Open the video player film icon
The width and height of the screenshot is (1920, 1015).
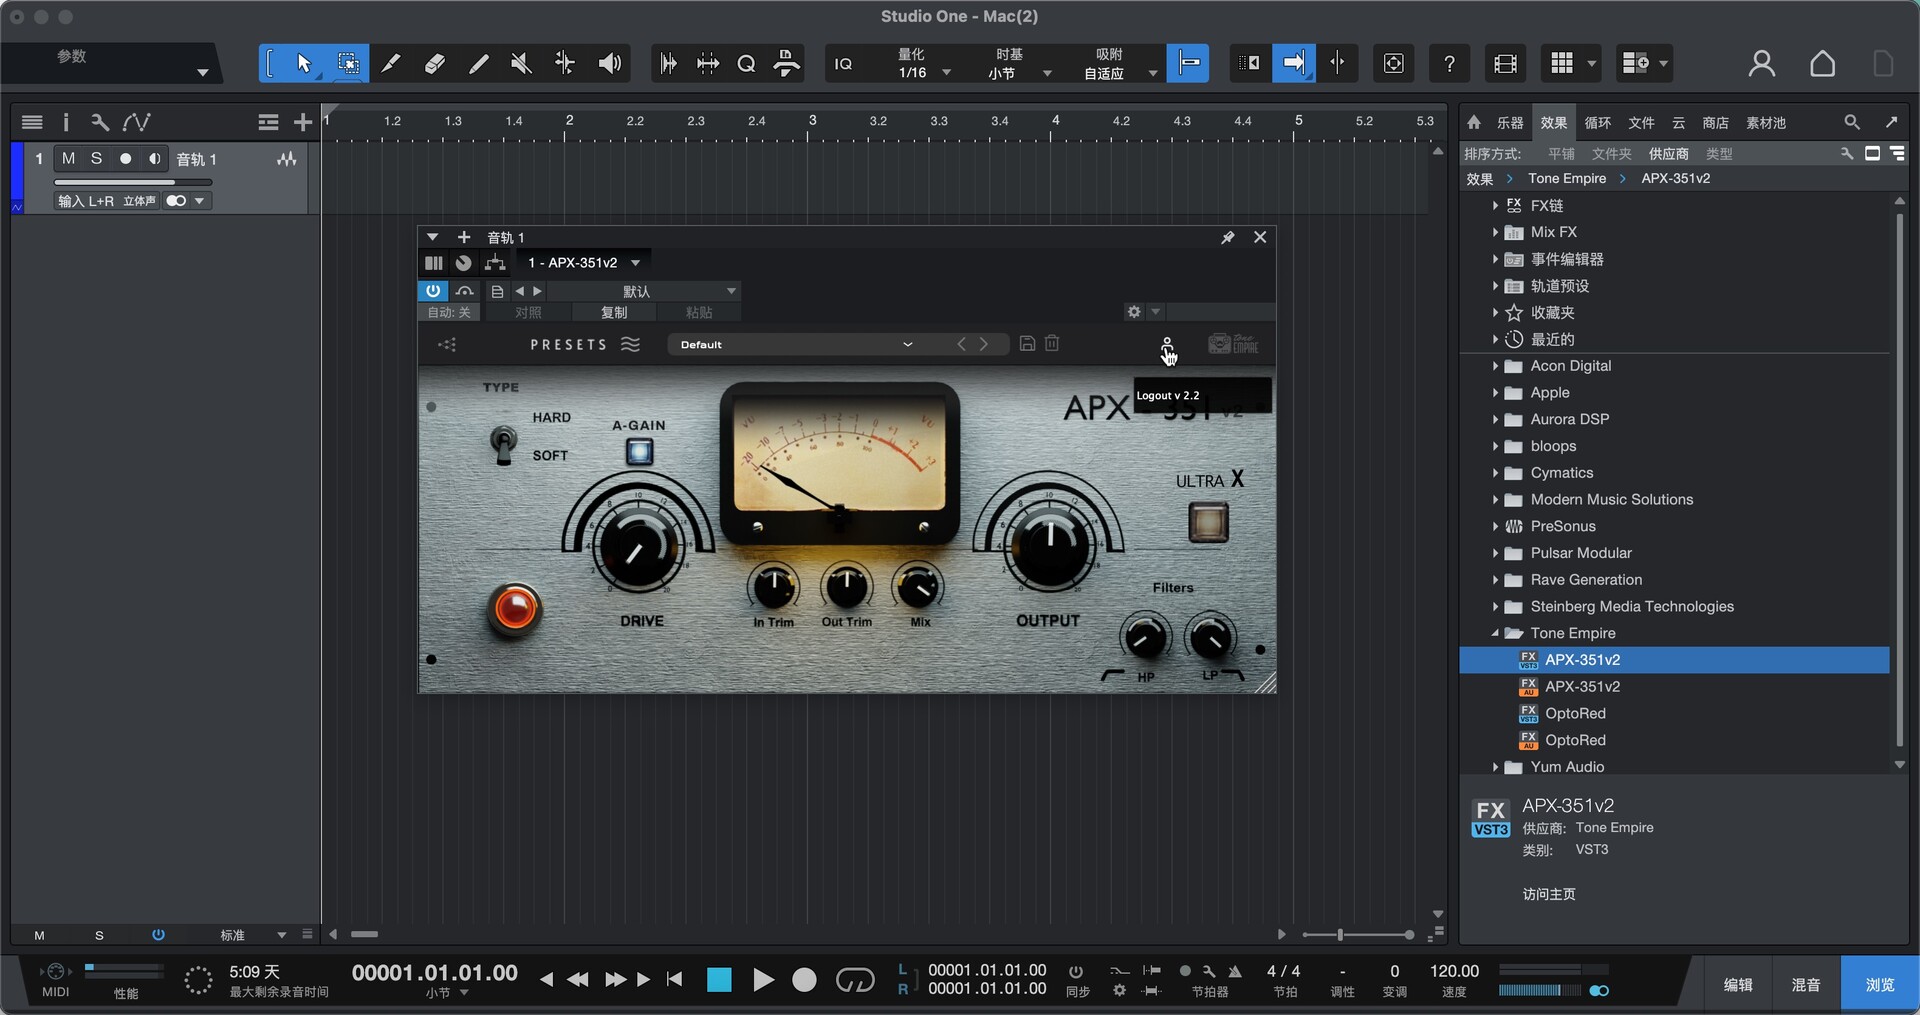tap(1505, 64)
